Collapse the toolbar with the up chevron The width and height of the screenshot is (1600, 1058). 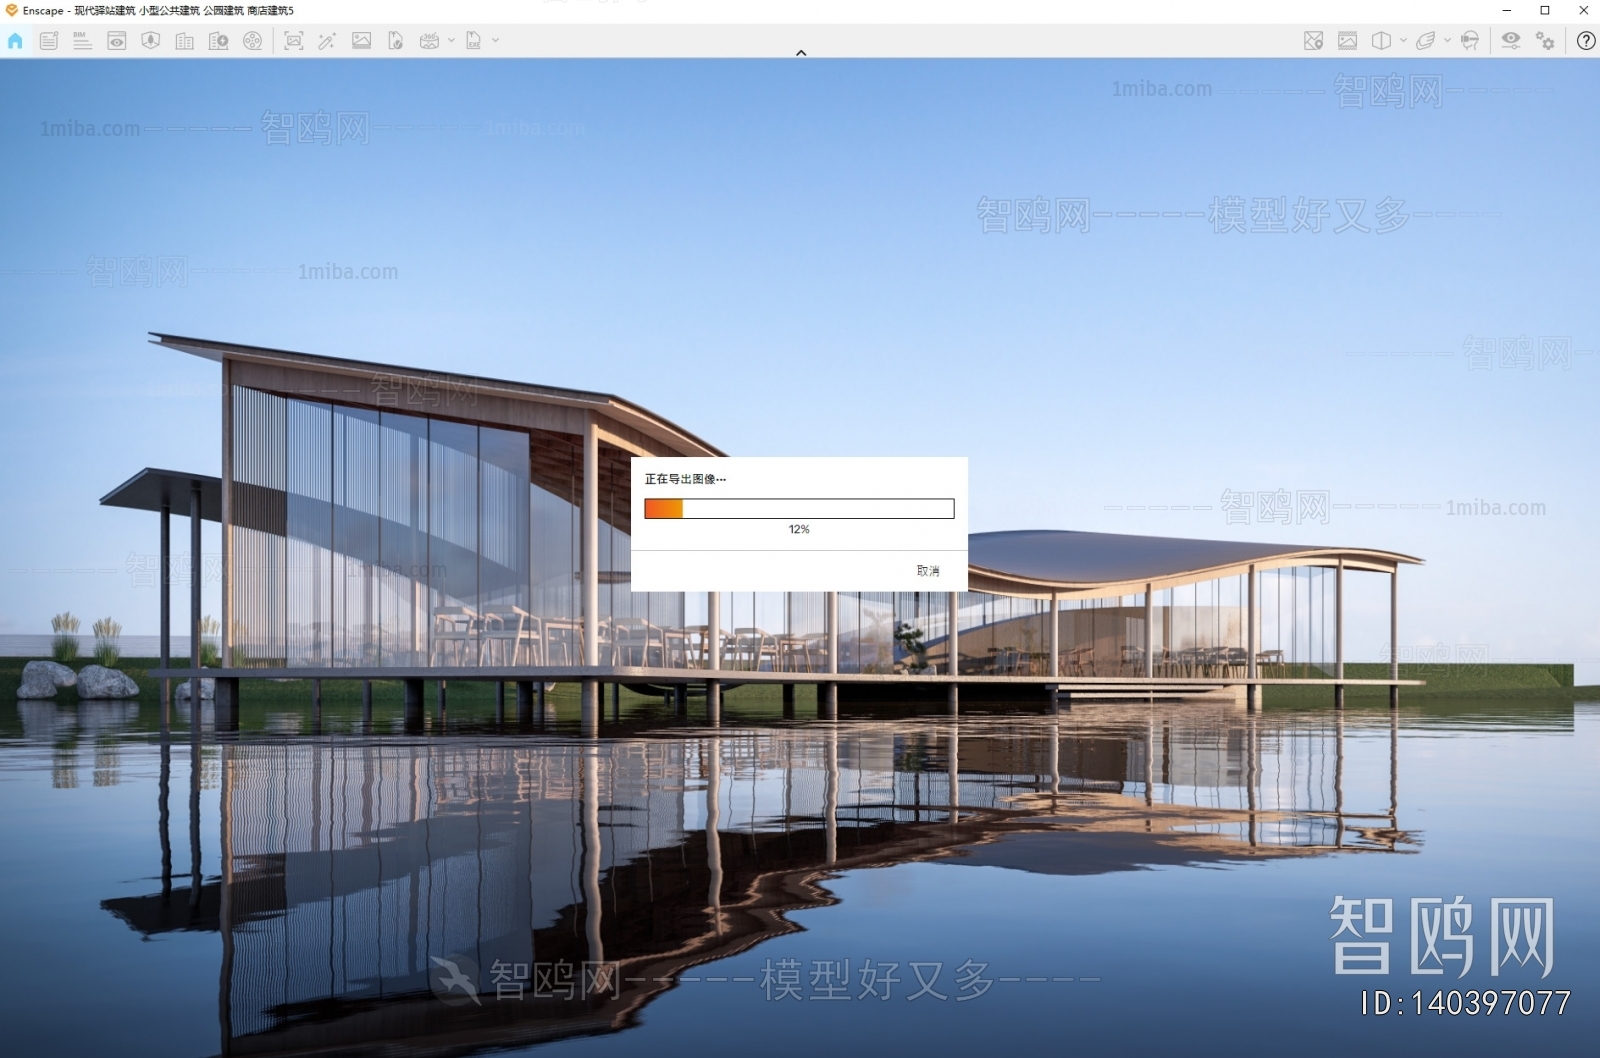click(800, 53)
